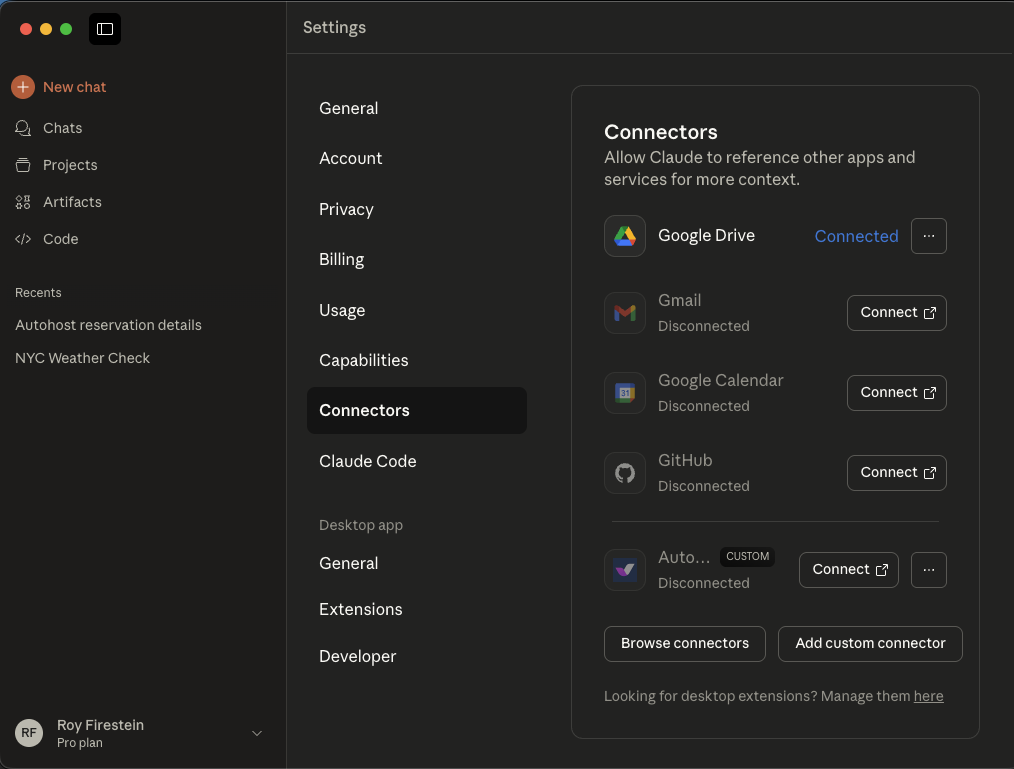Open the custom connector's options menu

pyautogui.click(x=928, y=569)
